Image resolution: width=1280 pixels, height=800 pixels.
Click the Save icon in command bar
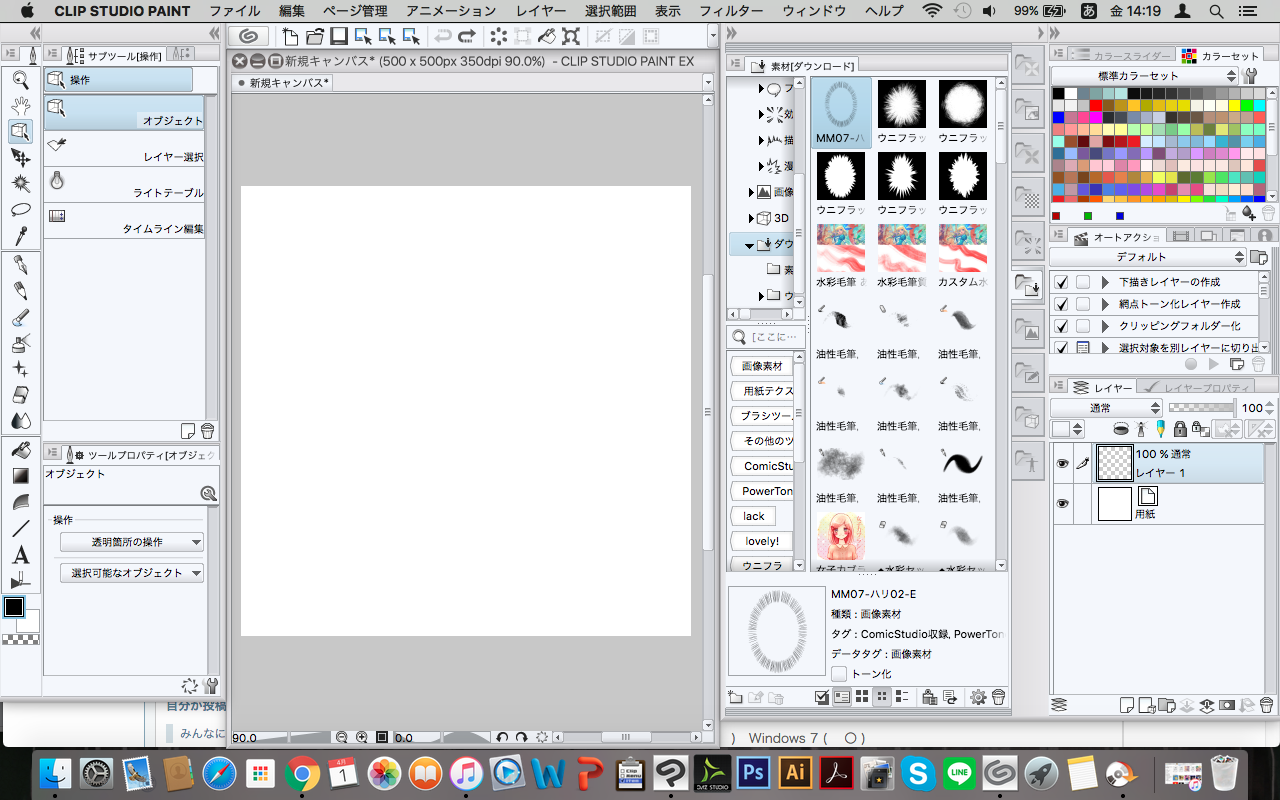pos(339,37)
